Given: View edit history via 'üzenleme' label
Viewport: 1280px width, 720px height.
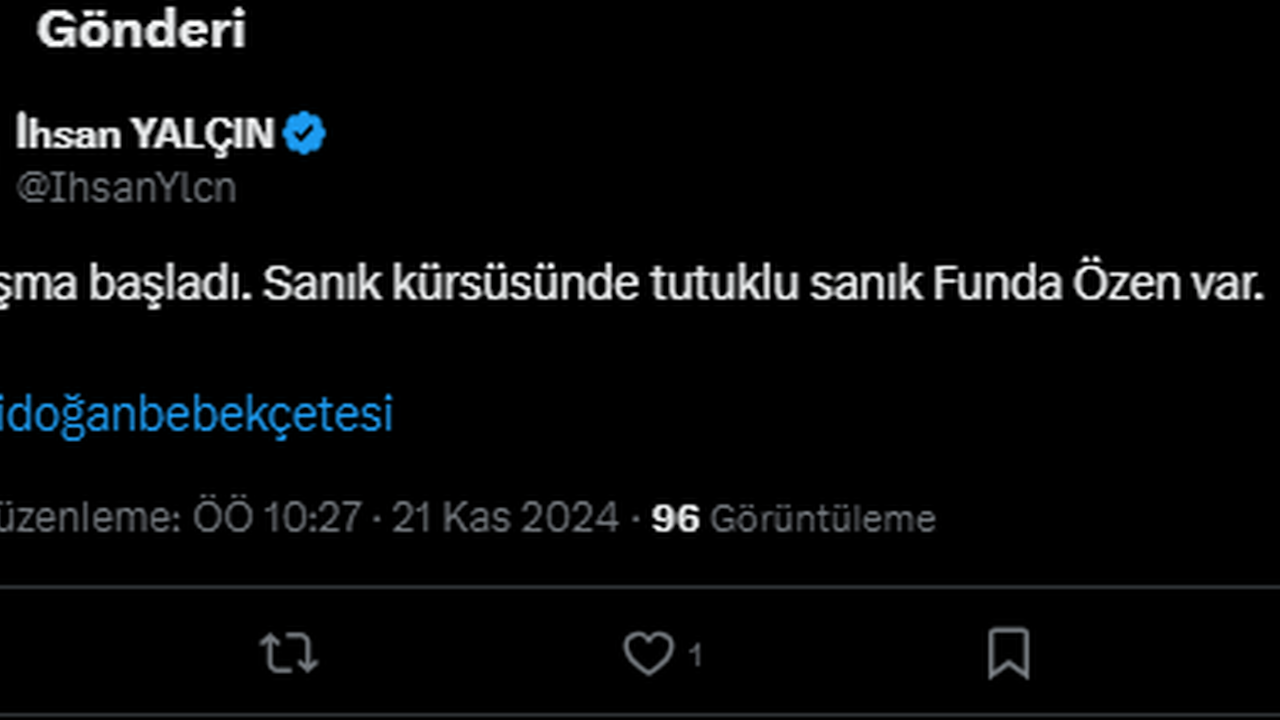Looking at the screenshot, I should [90, 518].
